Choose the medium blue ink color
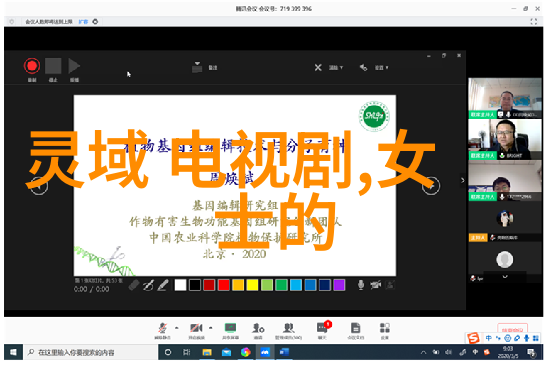 (310, 285)
